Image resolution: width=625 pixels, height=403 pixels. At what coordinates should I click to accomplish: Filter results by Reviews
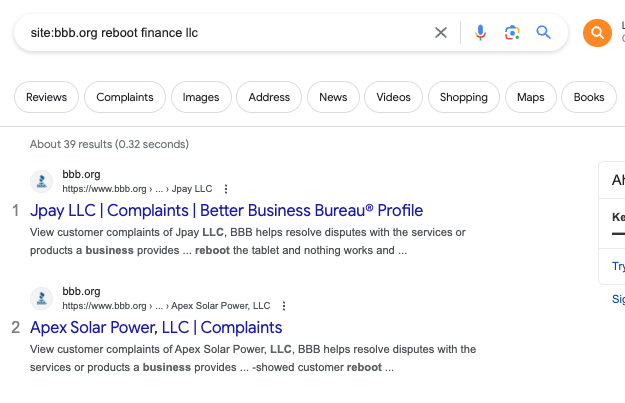tap(46, 97)
